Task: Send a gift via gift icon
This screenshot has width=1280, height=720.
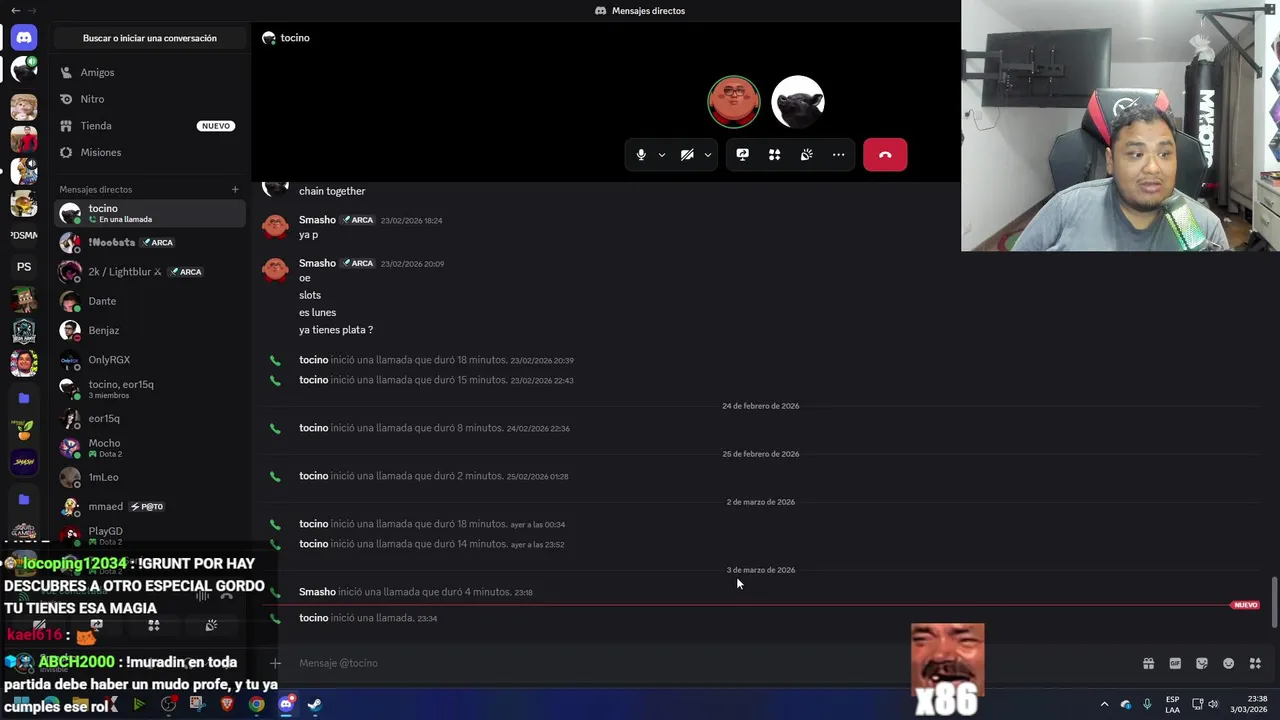Action: 1148,663
